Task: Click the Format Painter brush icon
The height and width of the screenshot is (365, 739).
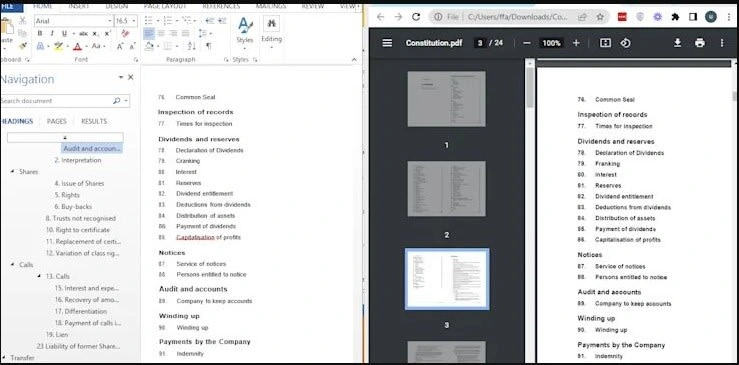Action: click(x=23, y=46)
